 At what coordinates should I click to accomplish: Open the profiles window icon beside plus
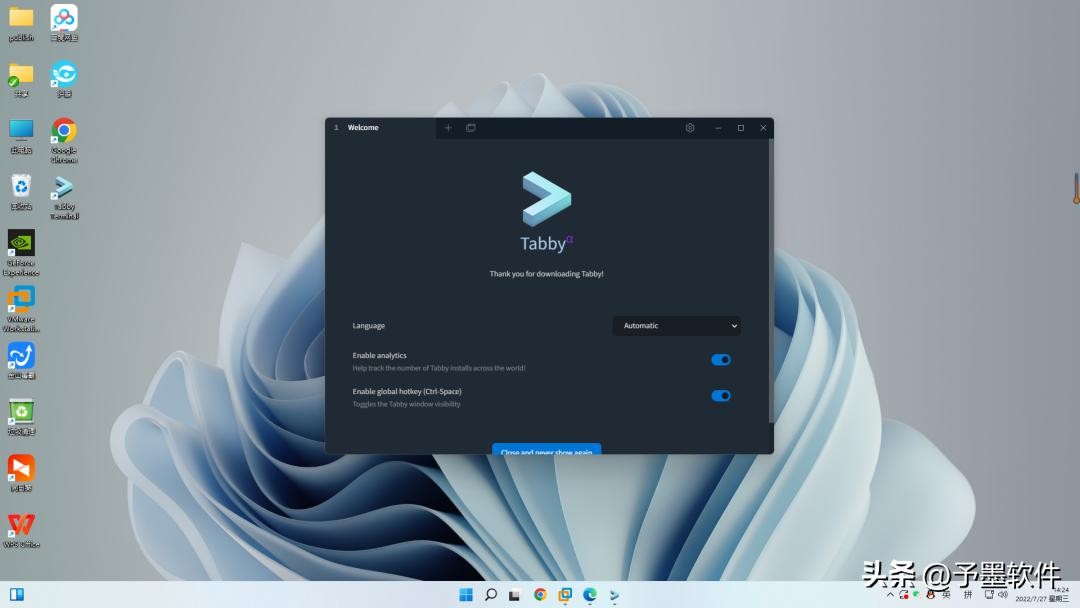470,128
